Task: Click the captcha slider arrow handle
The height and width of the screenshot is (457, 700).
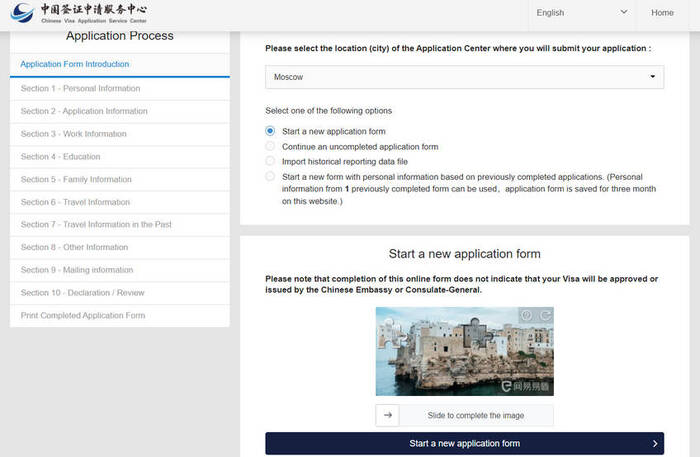Action: tap(387, 415)
